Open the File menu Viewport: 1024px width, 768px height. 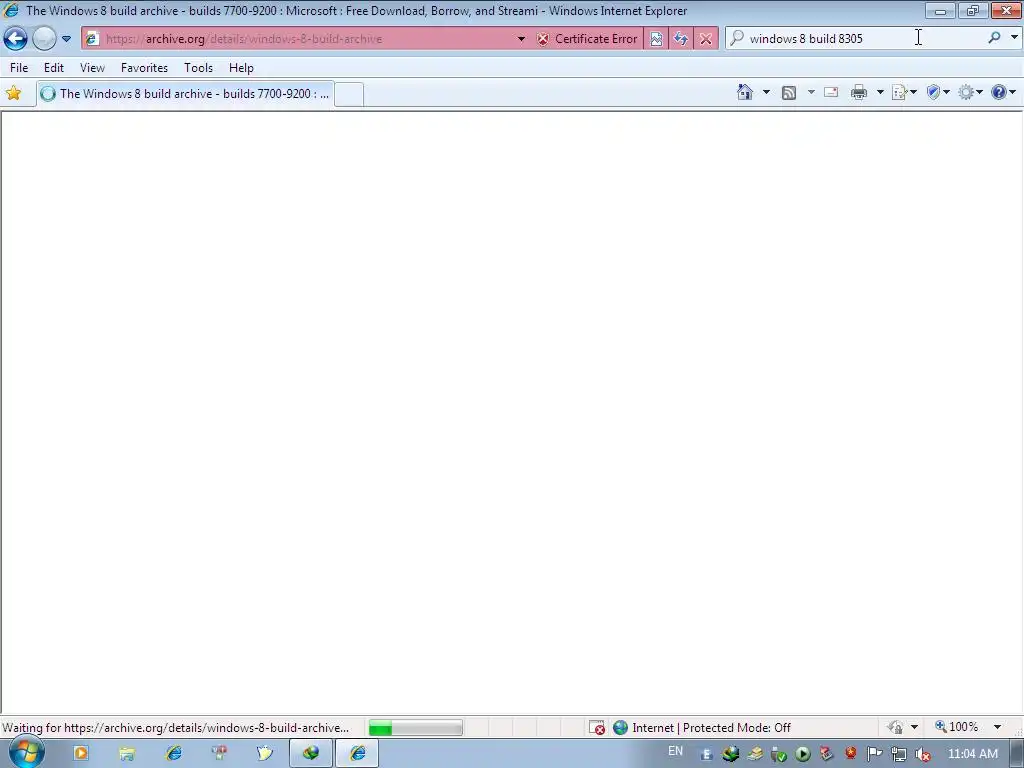pyautogui.click(x=19, y=68)
